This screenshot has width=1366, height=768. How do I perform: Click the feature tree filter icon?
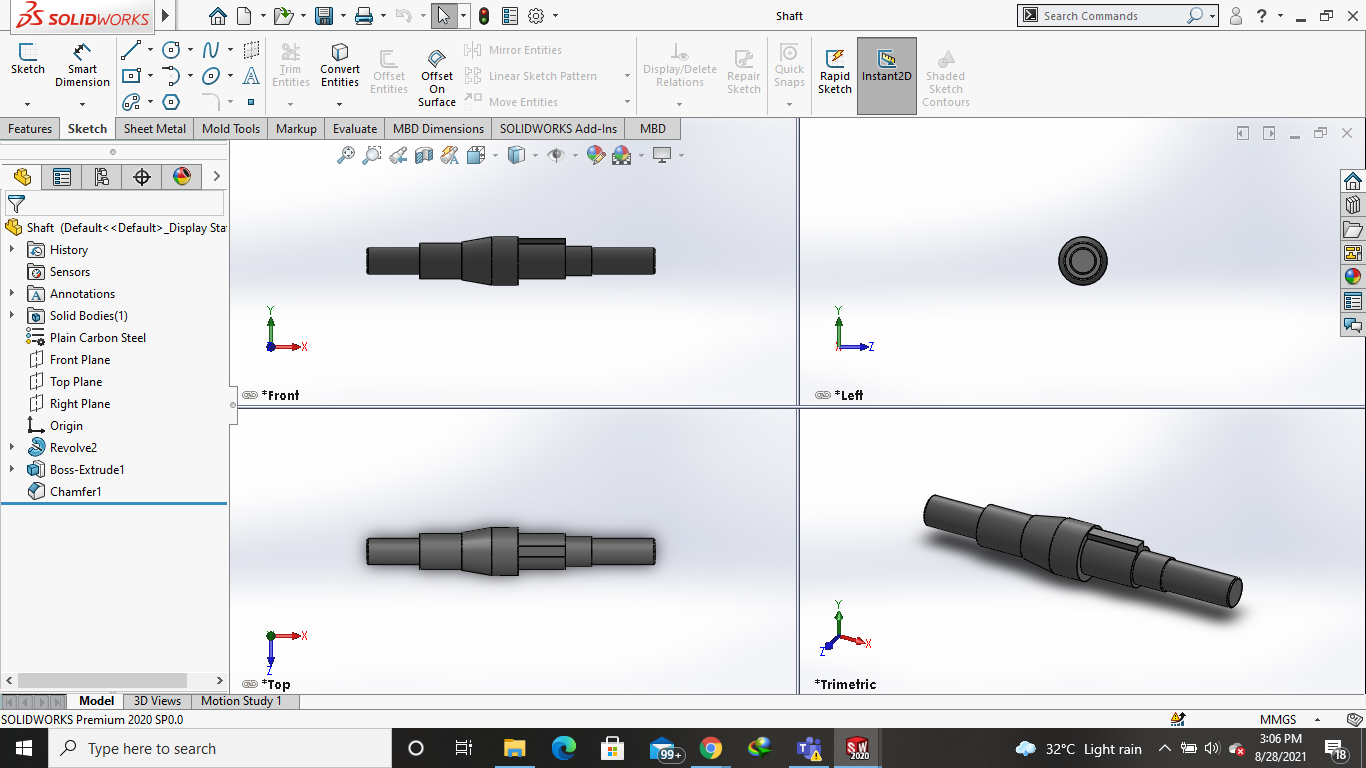16,204
